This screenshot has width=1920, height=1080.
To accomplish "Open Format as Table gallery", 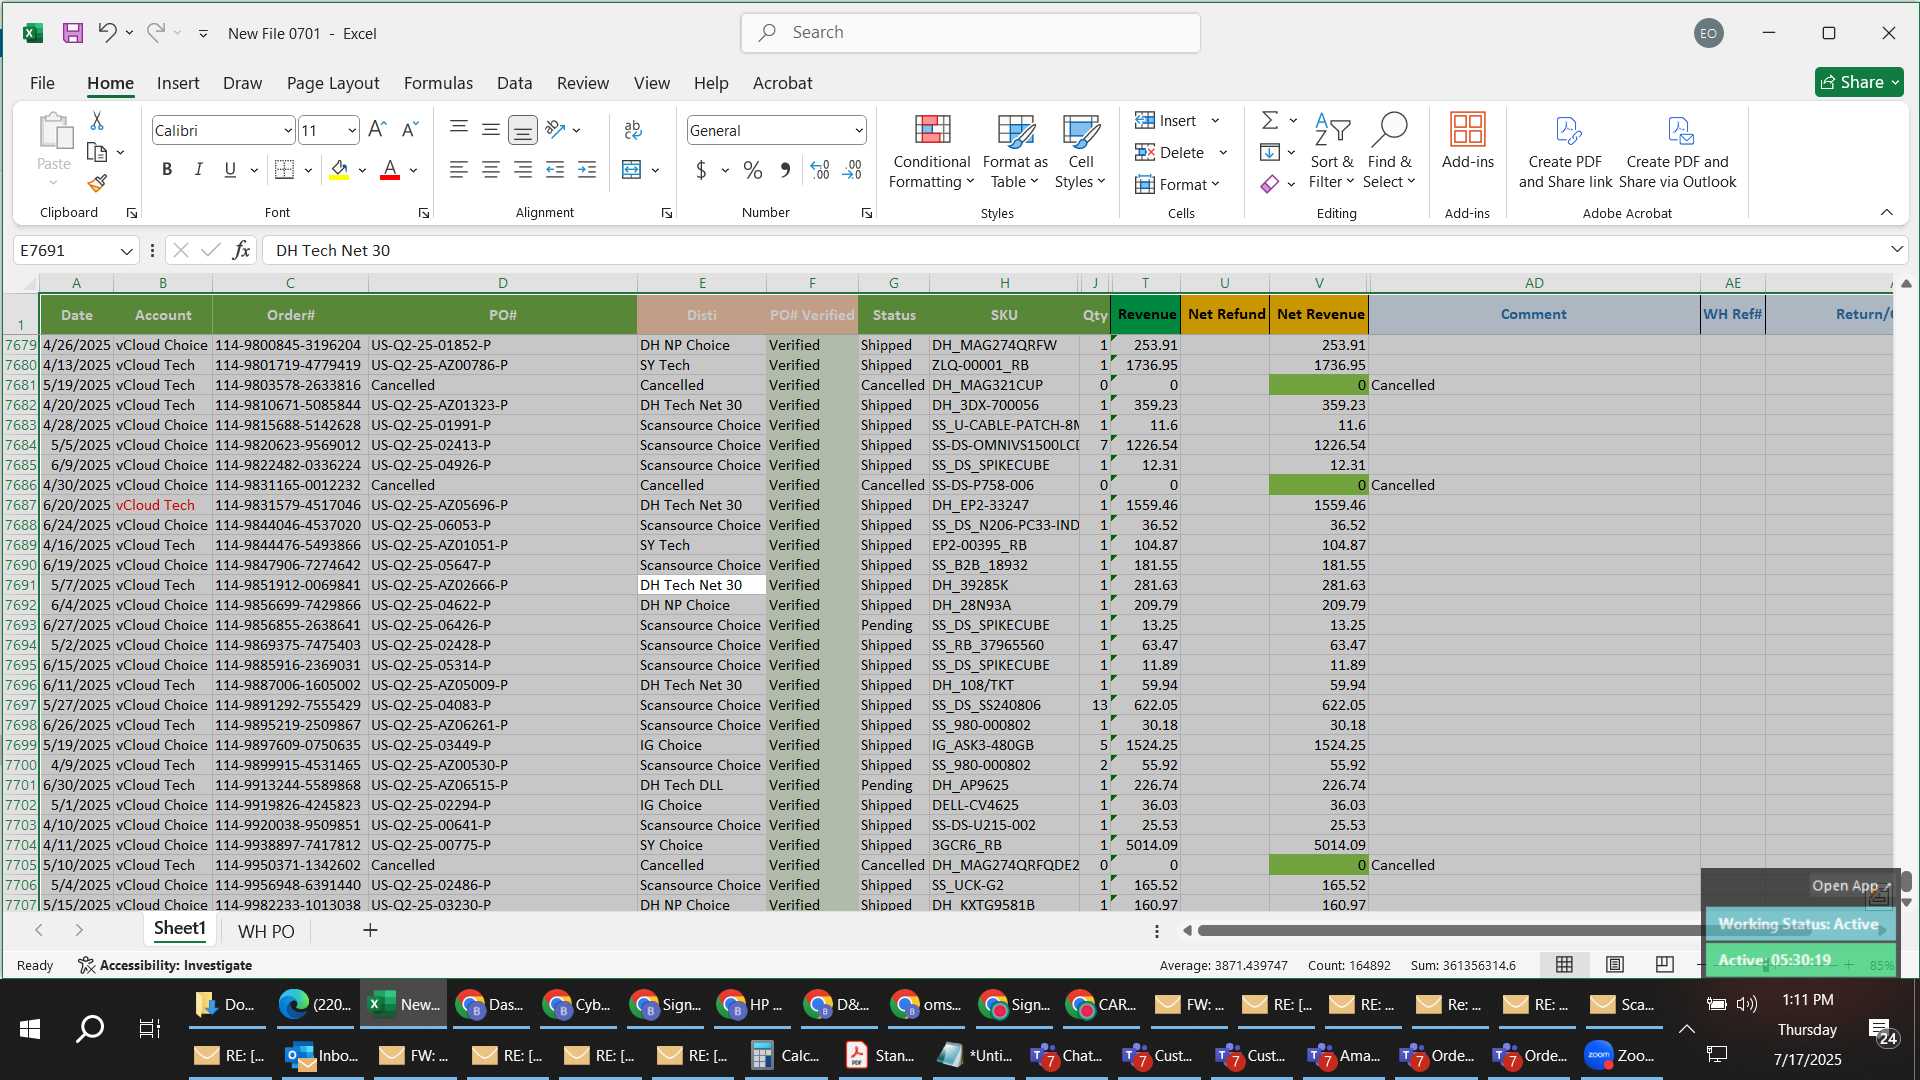I will 1015,152.
